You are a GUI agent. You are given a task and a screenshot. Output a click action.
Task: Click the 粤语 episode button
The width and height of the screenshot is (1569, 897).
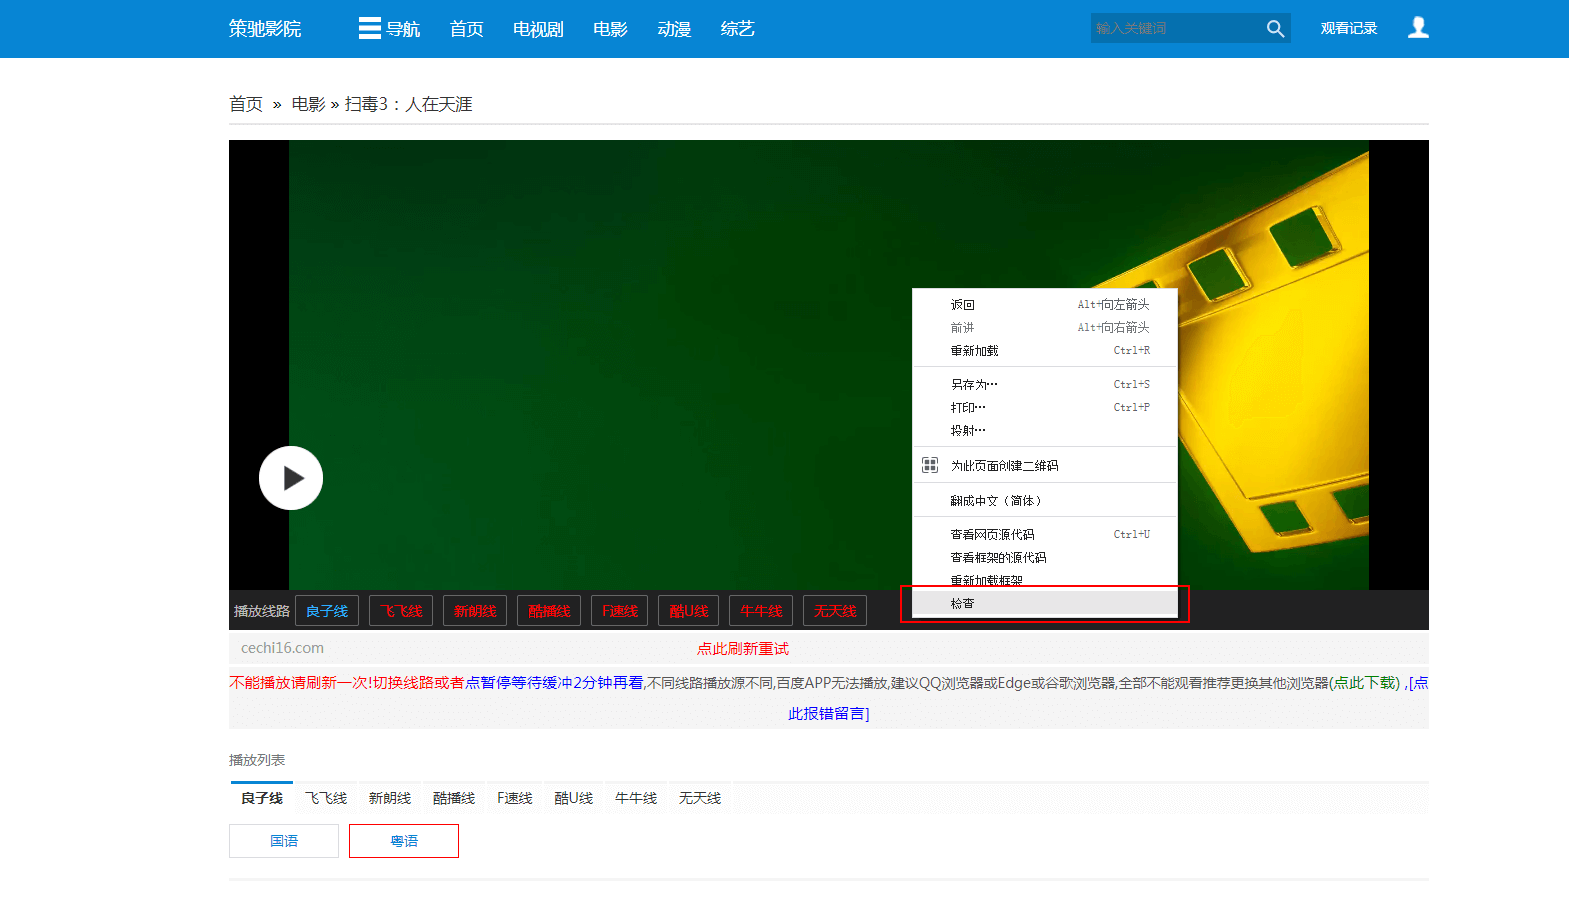(x=404, y=841)
